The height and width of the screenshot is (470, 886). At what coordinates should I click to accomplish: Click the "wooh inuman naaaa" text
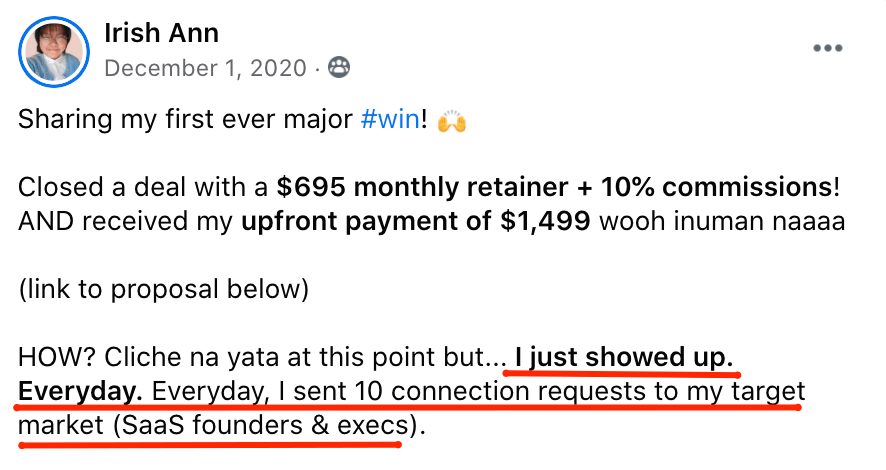(x=722, y=221)
